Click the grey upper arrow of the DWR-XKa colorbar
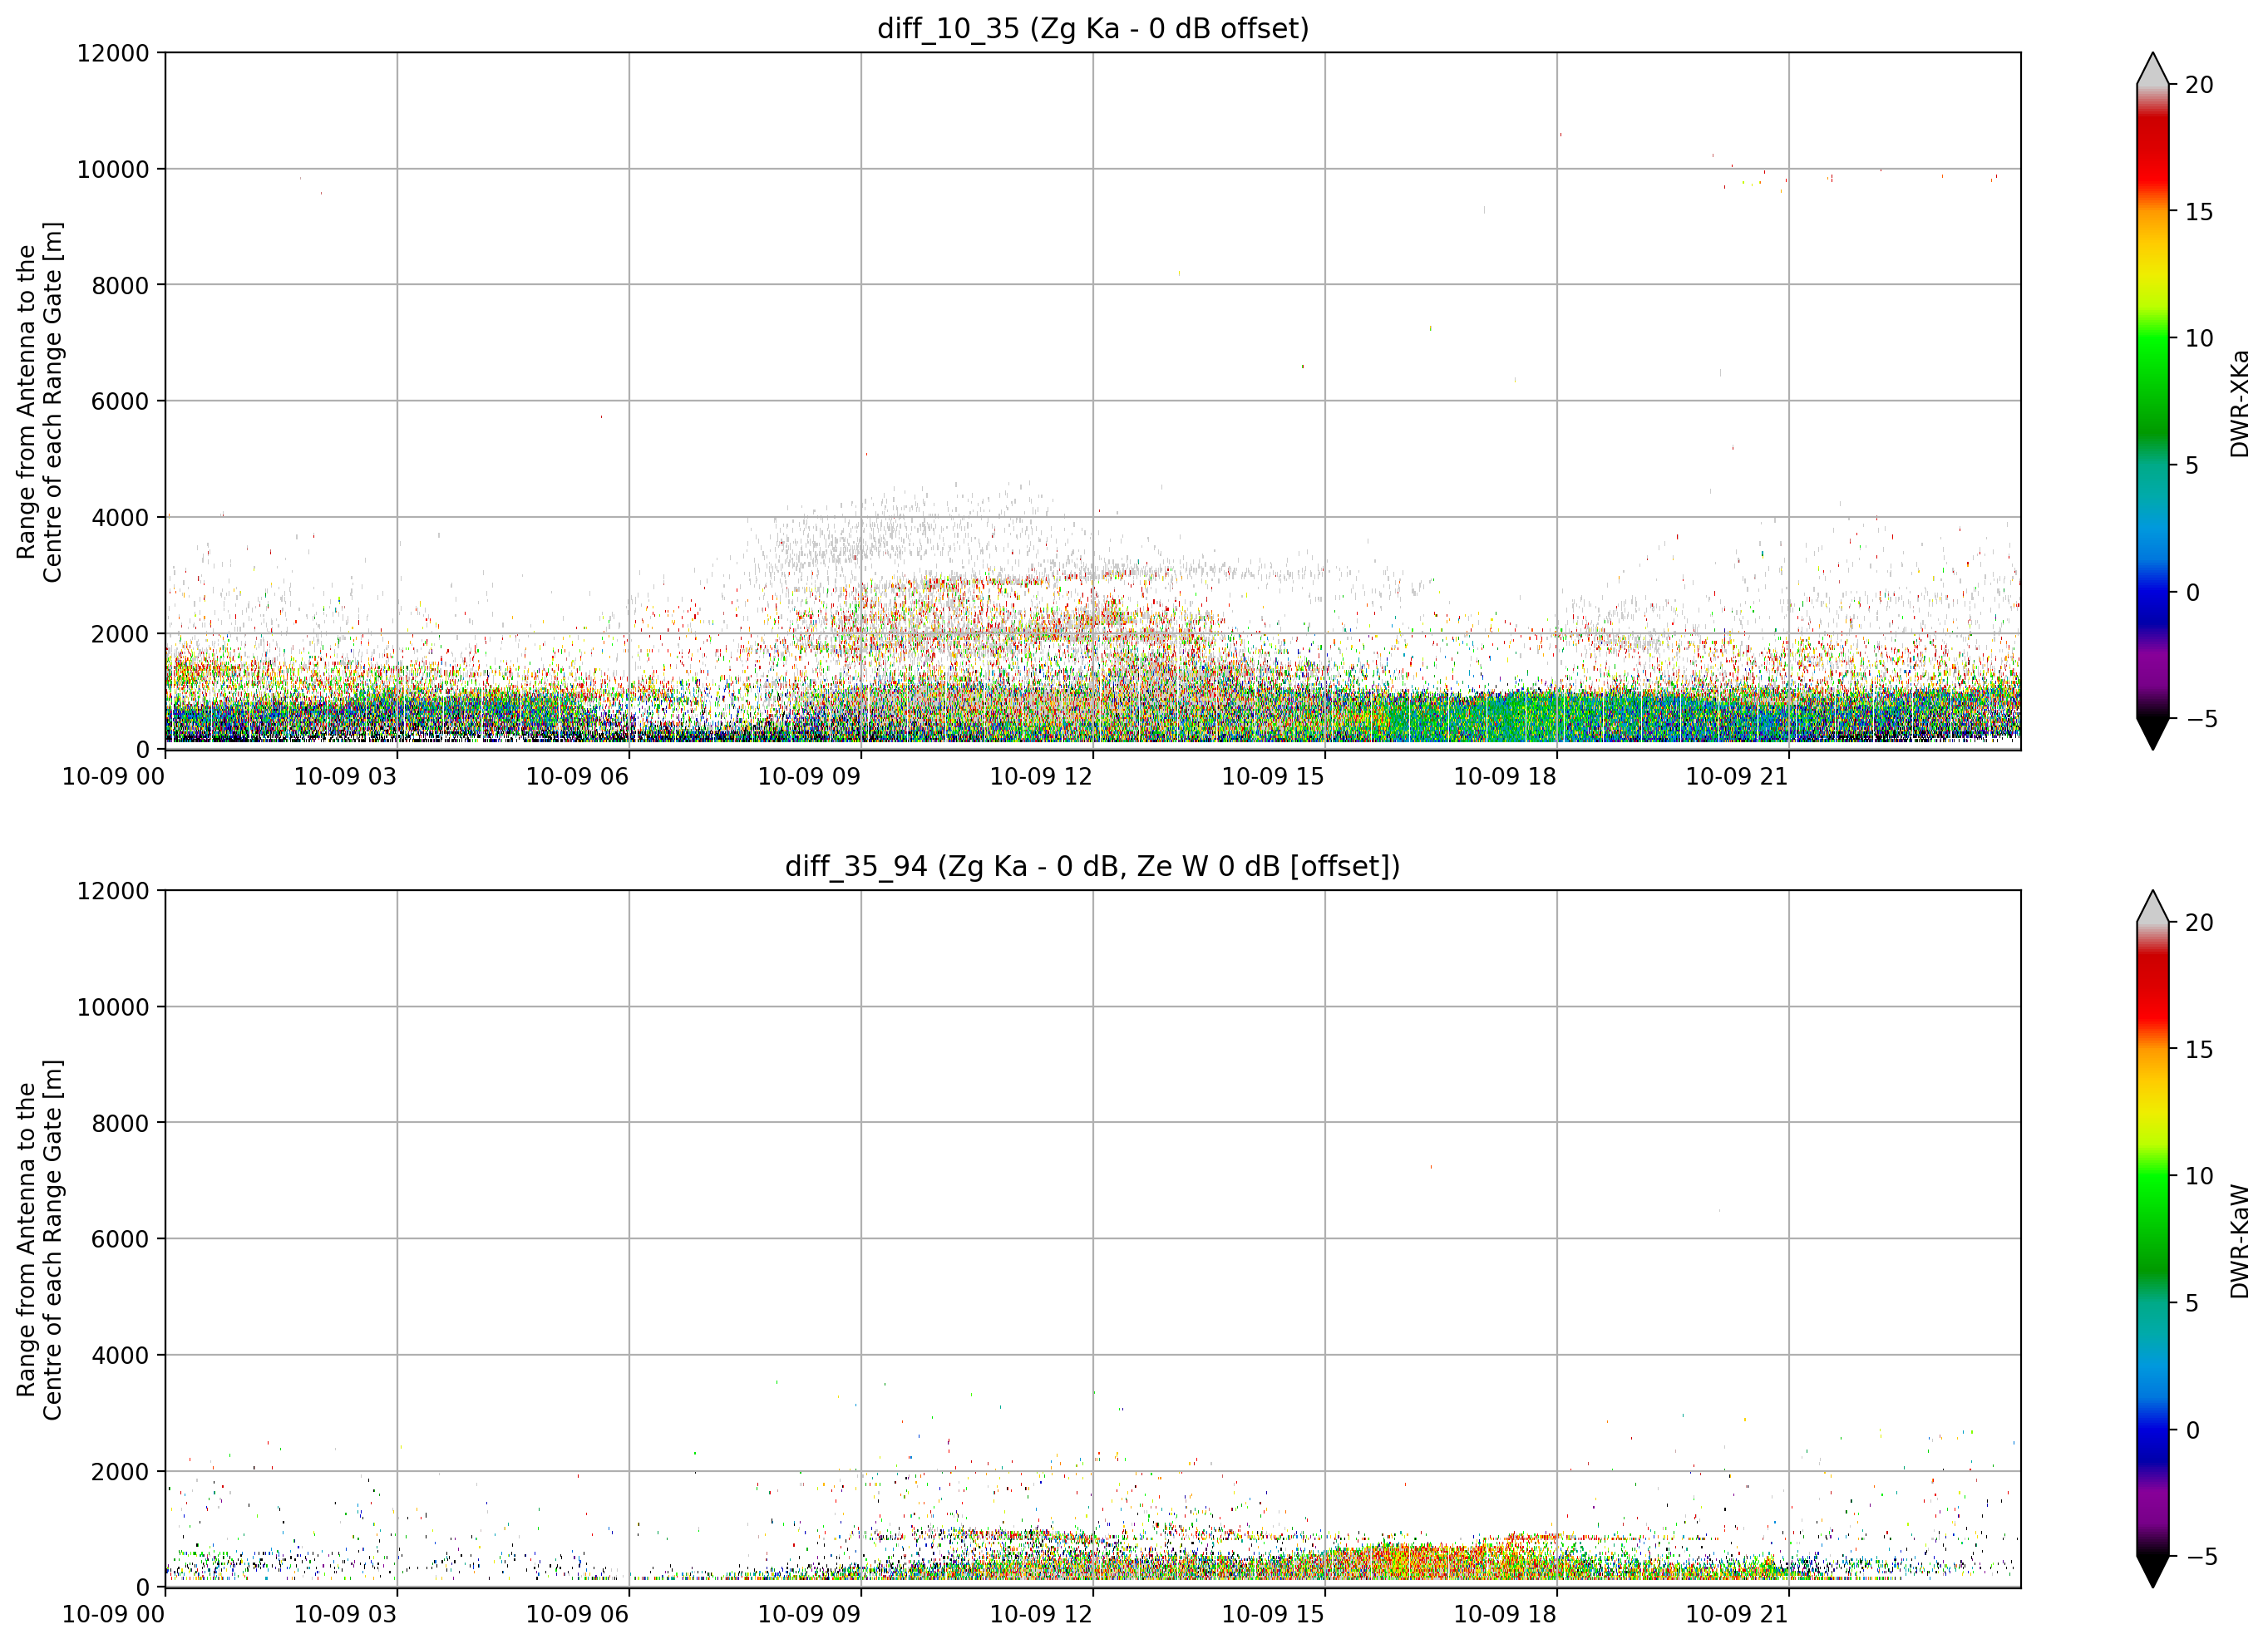Viewport: 2268px width, 1644px height. click(2153, 69)
